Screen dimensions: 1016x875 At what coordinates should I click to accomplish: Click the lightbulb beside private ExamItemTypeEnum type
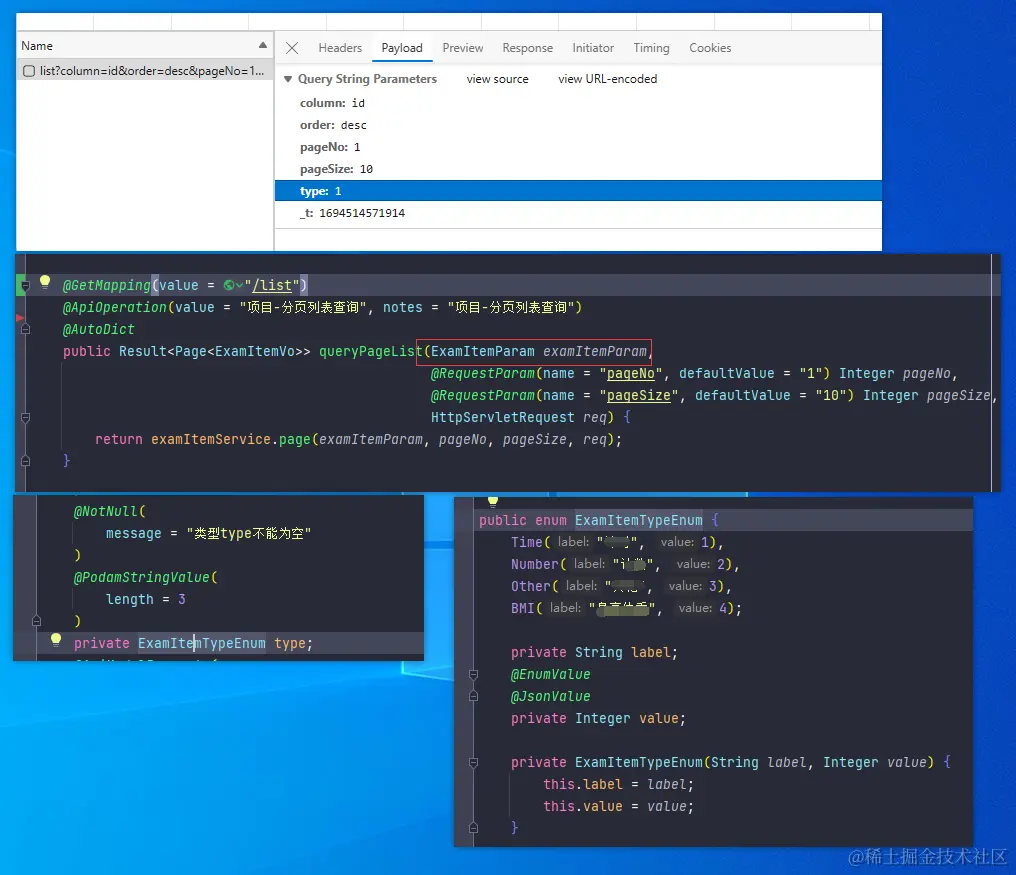(56, 640)
